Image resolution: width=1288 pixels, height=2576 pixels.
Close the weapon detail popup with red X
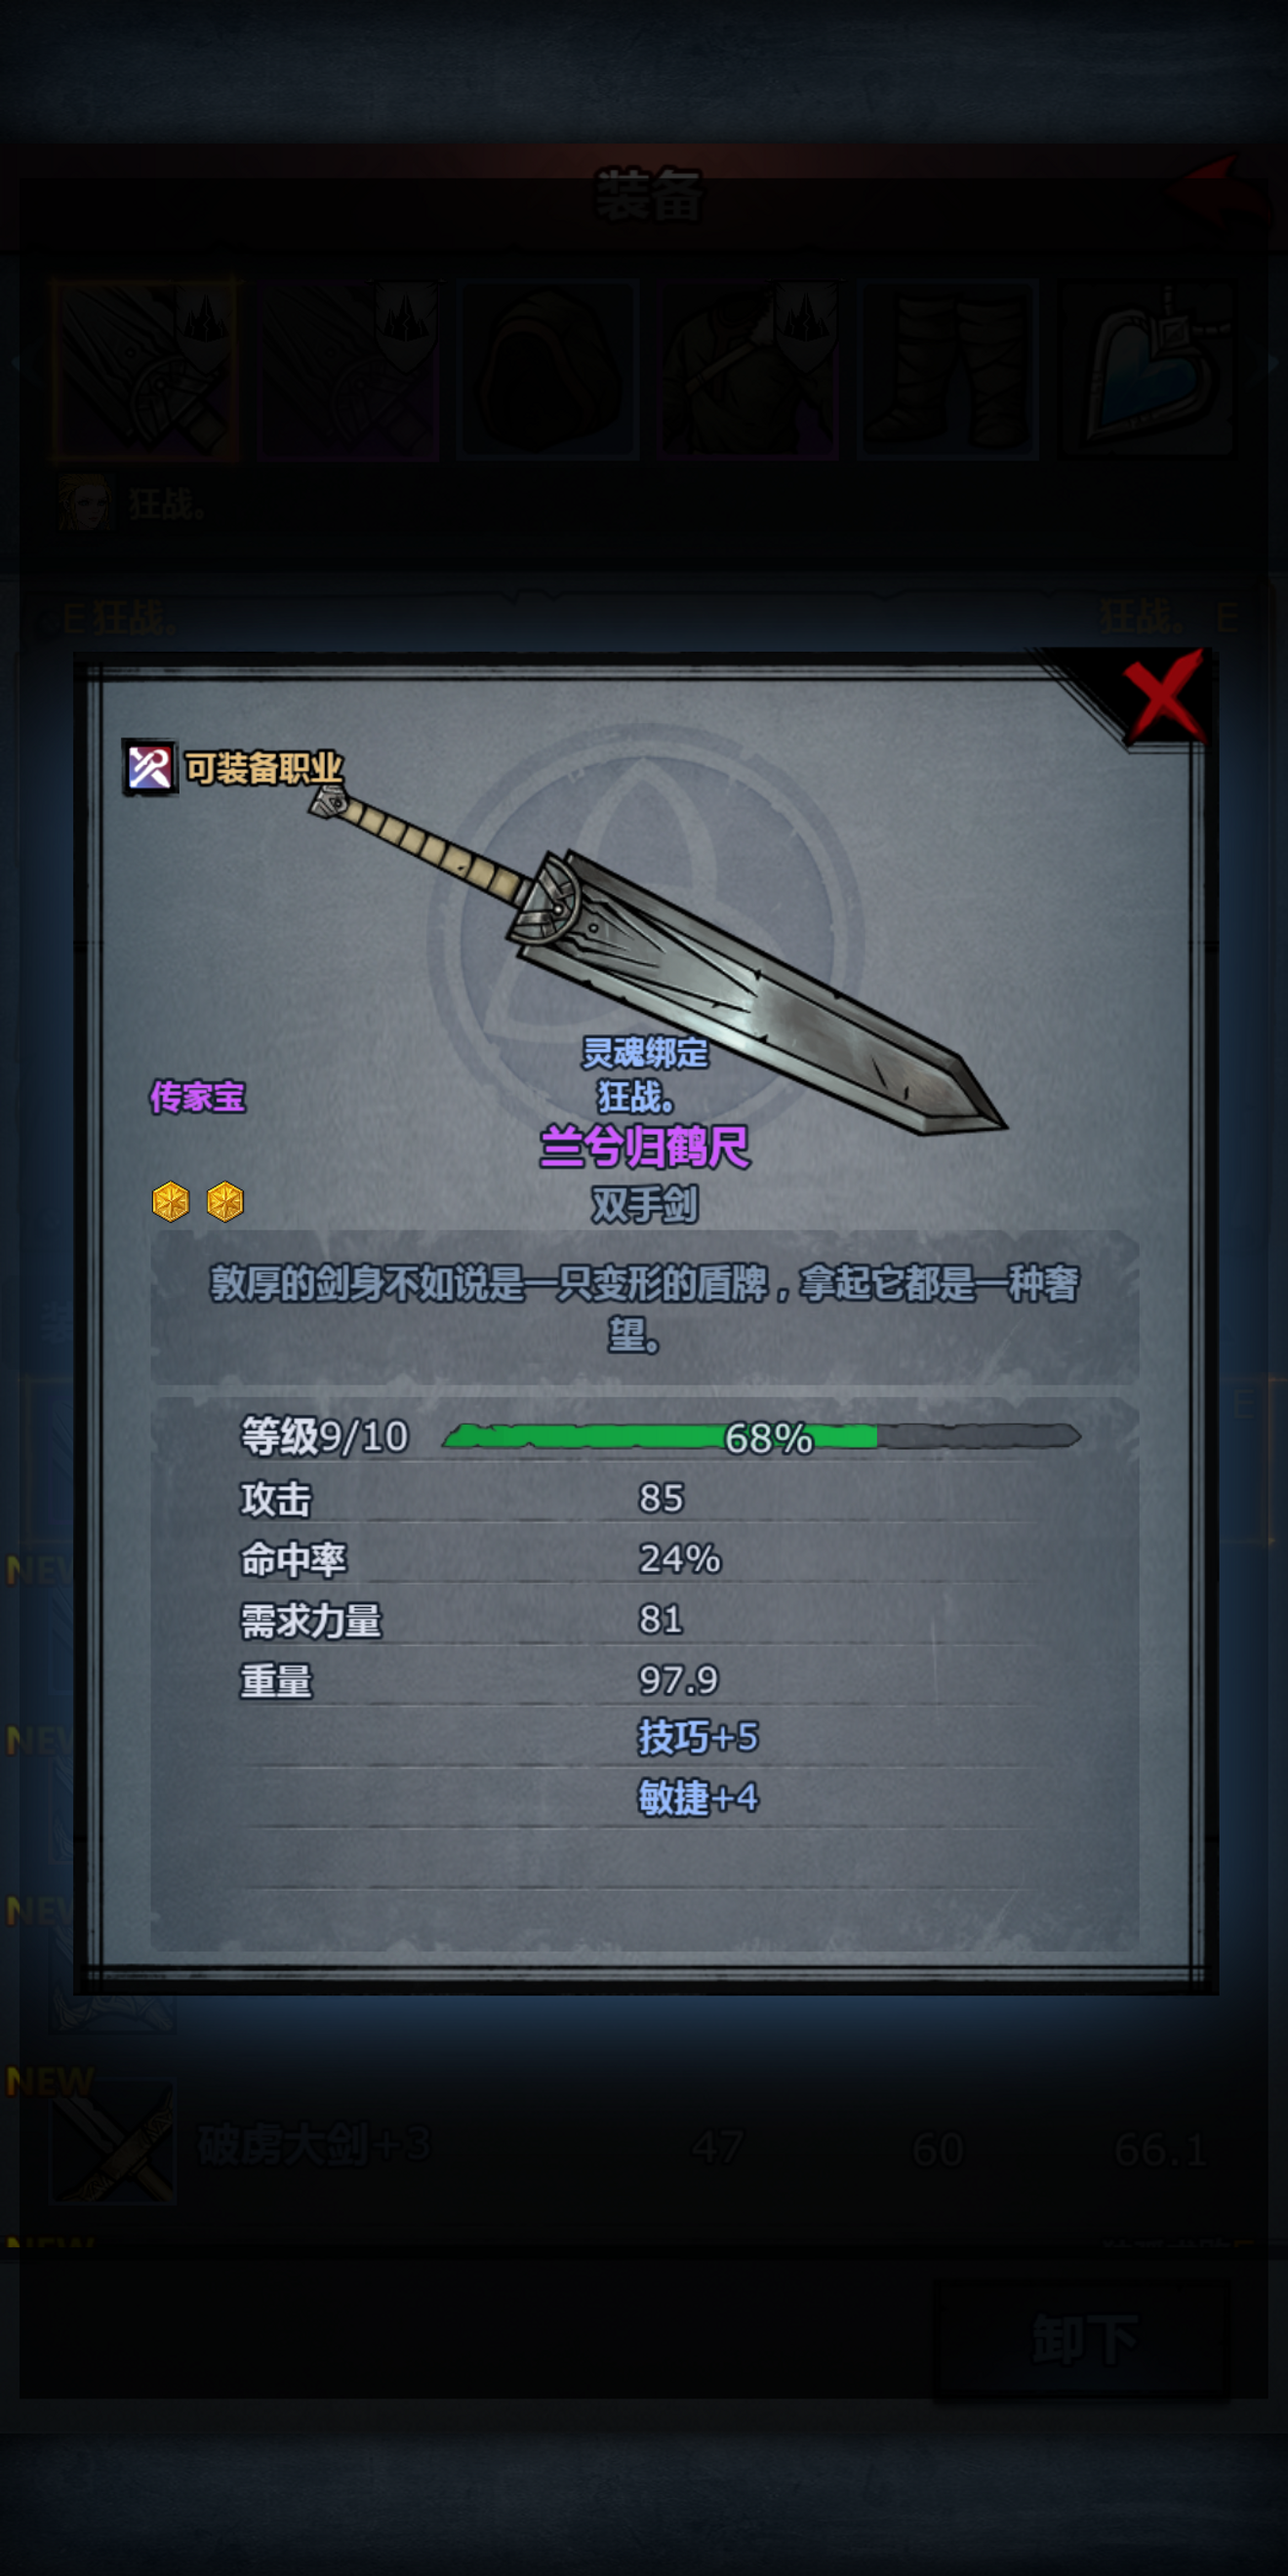(x=1162, y=696)
